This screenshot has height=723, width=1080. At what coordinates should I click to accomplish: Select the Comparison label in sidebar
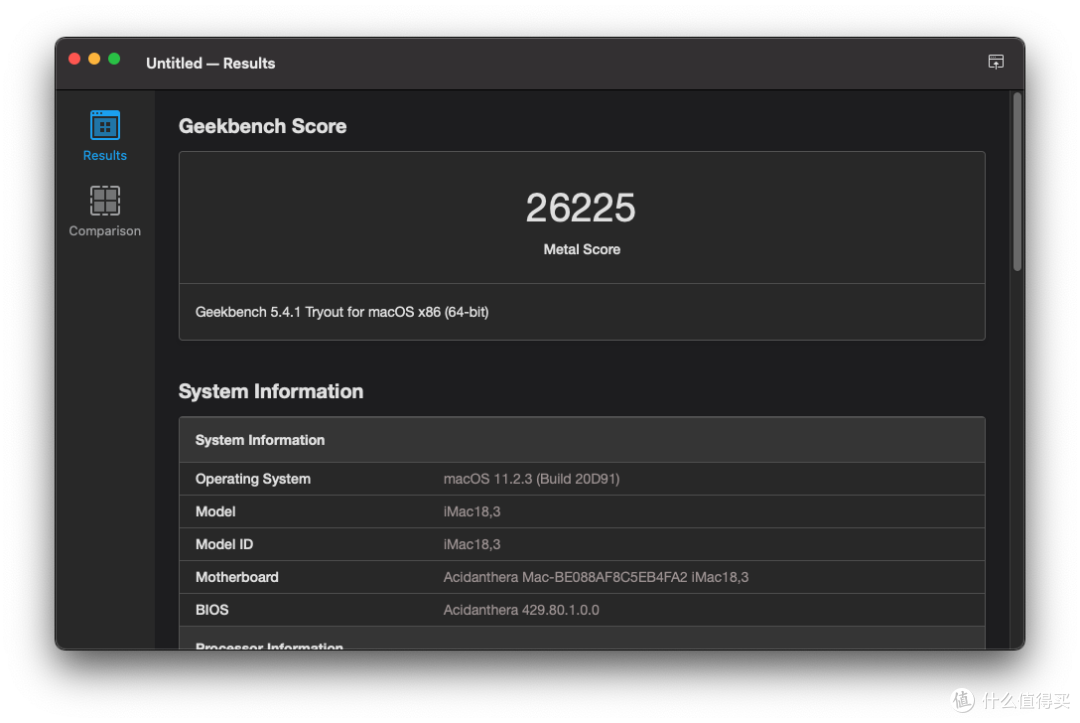(105, 231)
